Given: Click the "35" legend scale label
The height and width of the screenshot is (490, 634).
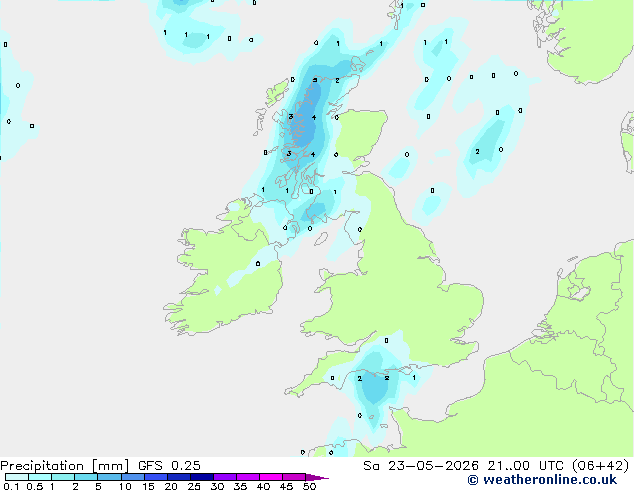Looking at the screenshot, I should 240,486.
